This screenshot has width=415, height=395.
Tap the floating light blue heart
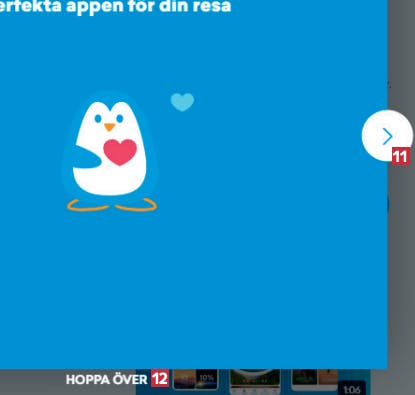(182, 102)
